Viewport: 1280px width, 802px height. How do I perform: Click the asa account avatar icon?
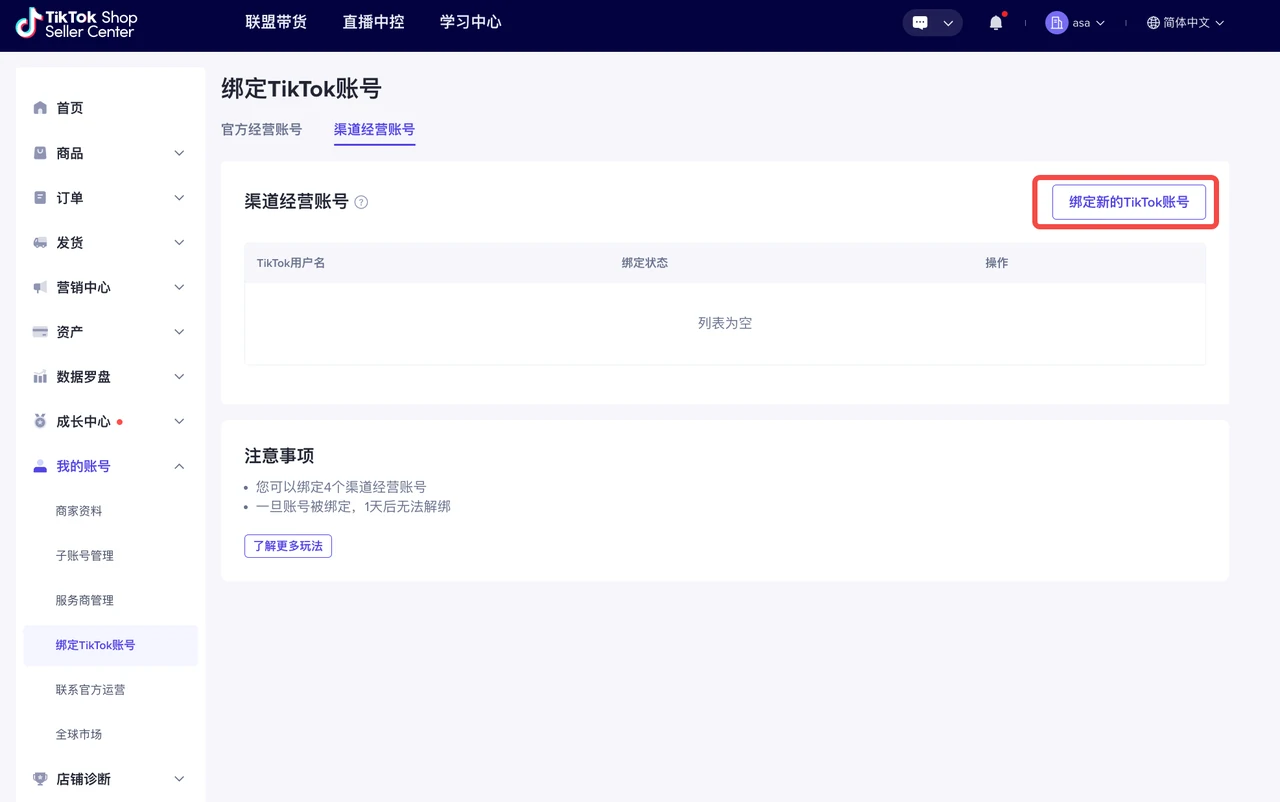coord(1056,23)
